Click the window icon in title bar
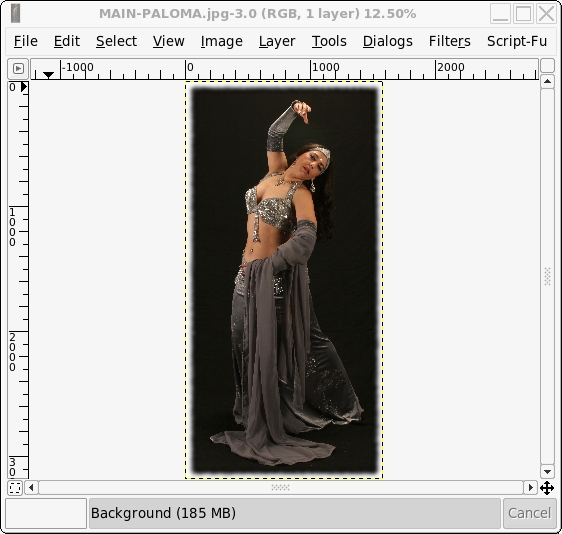 [x=15, y=14]
